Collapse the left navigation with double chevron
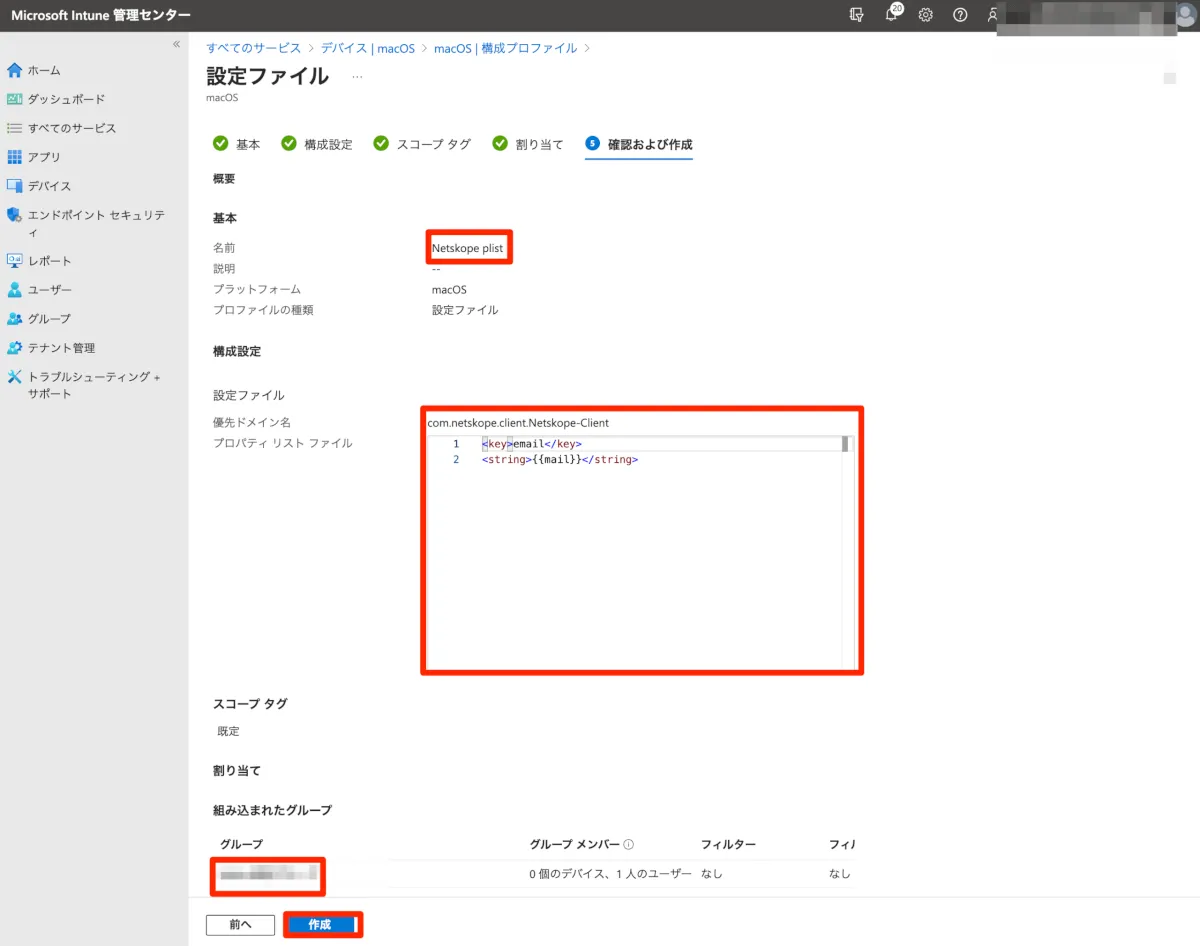The image size is (1200, 946). (176, 44)
